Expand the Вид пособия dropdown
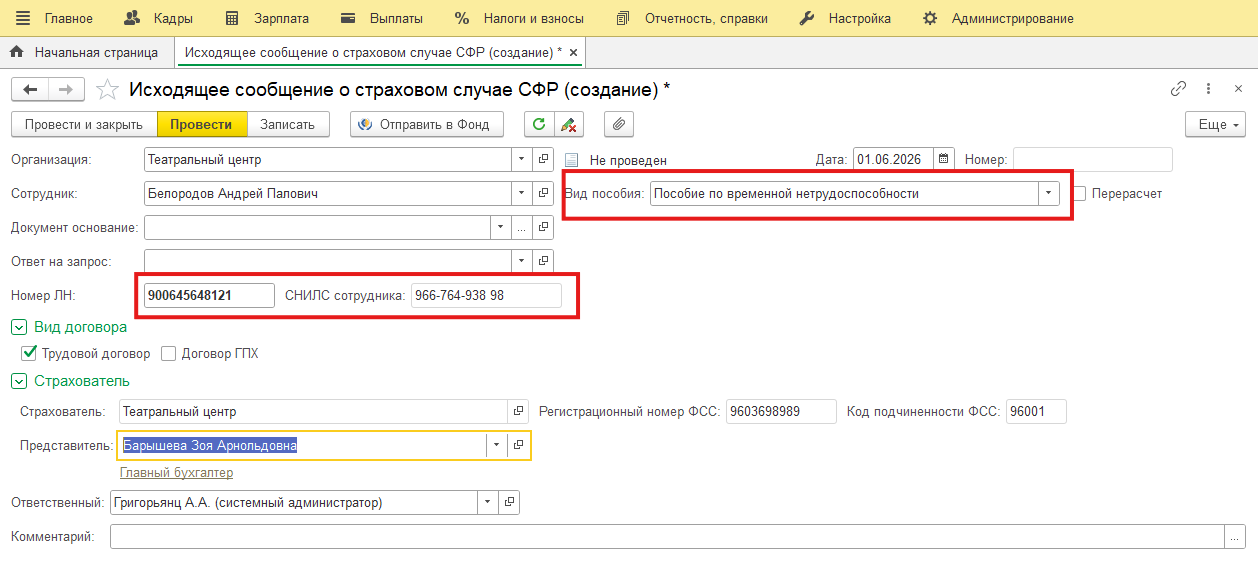 [x=1048, y=193]
